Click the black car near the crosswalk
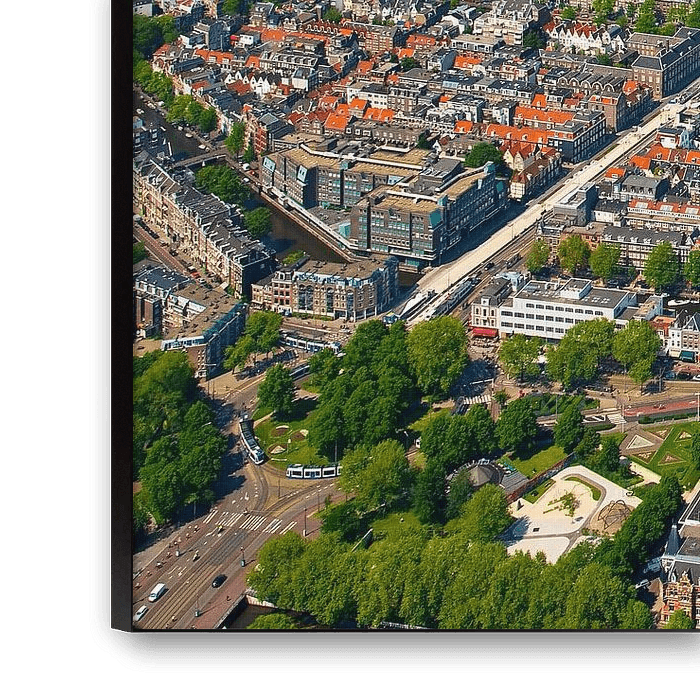Viewport: 700px width, 700px height. pyautogui.click(x=218, y=580)
